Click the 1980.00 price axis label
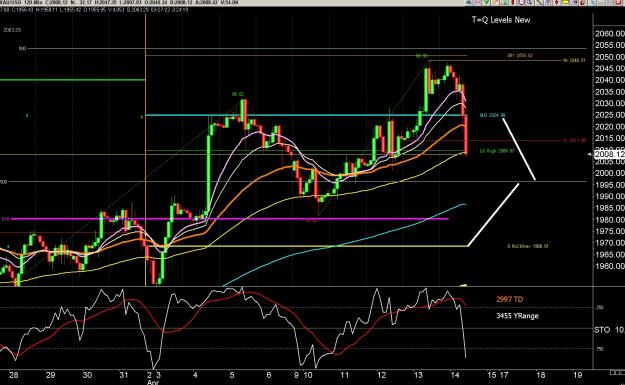625x385 pixels. (x=609, y=220)
